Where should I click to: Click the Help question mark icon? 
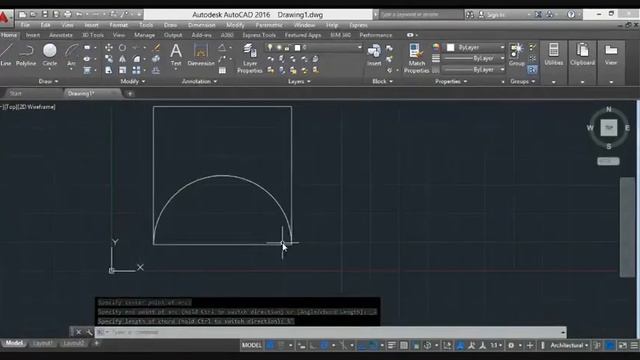click(571, 14)
